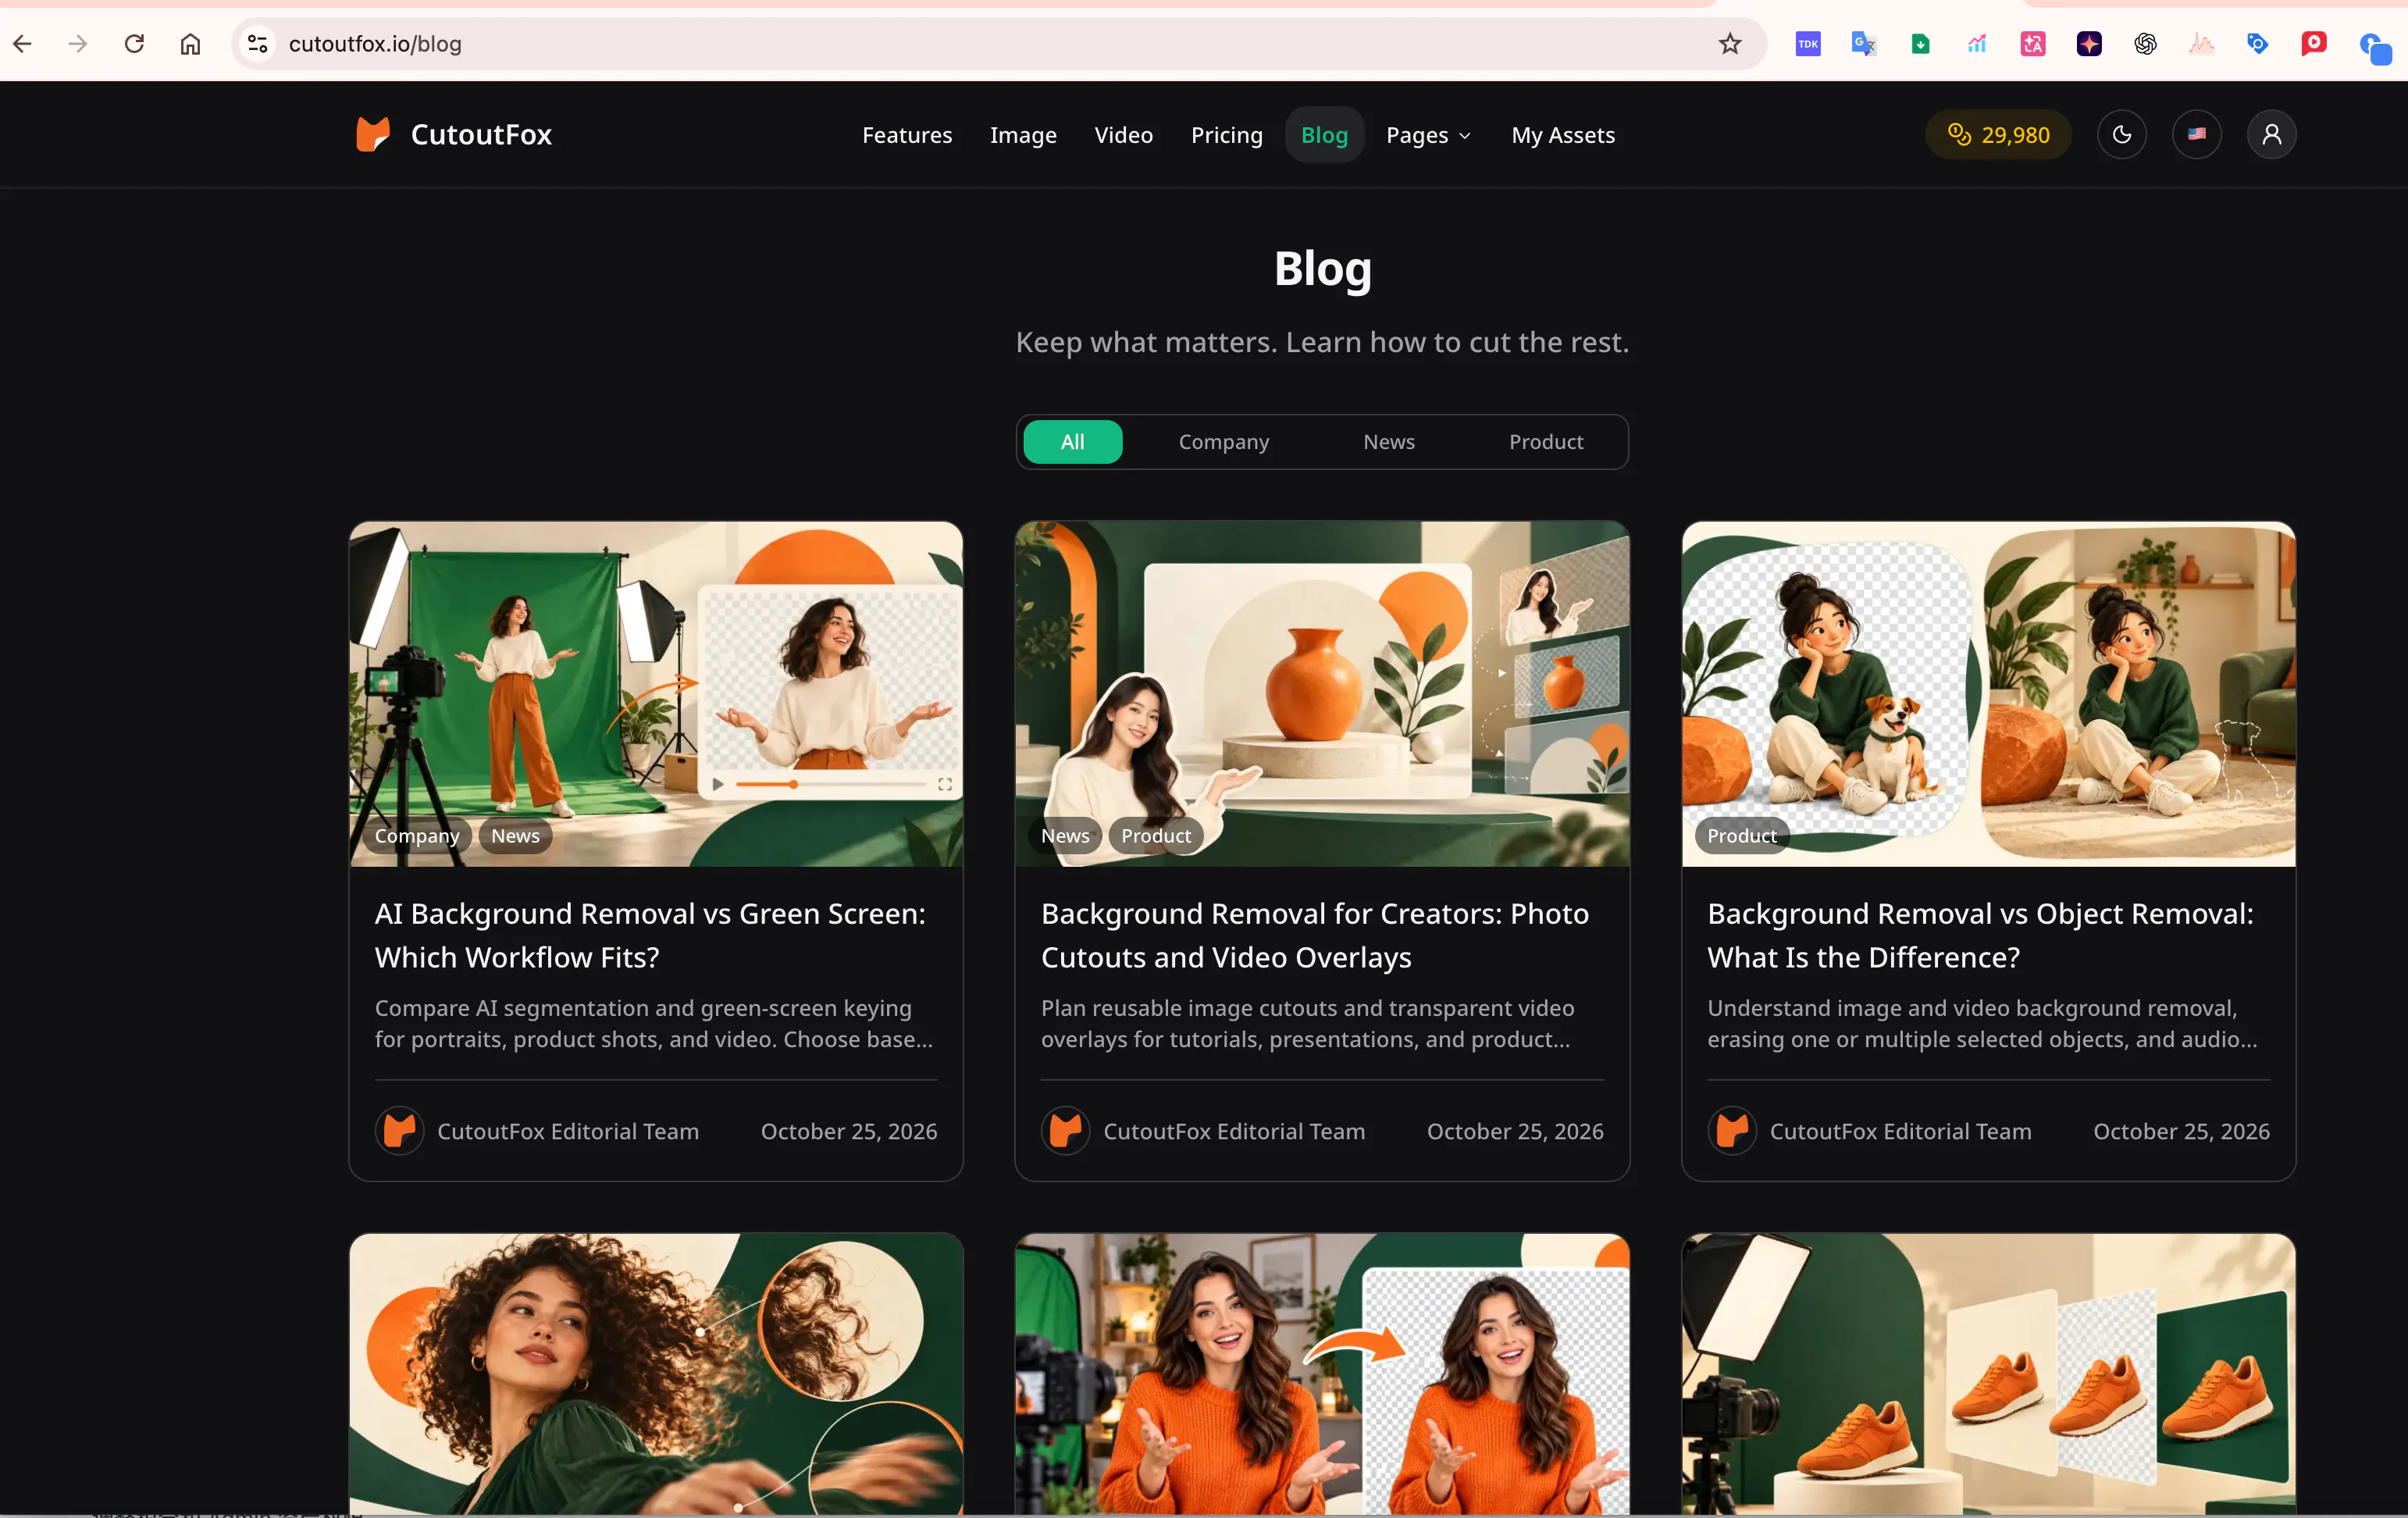2408x1518 pixels.
Task: Click the TDK extension icon
Action: [1808, 43]
